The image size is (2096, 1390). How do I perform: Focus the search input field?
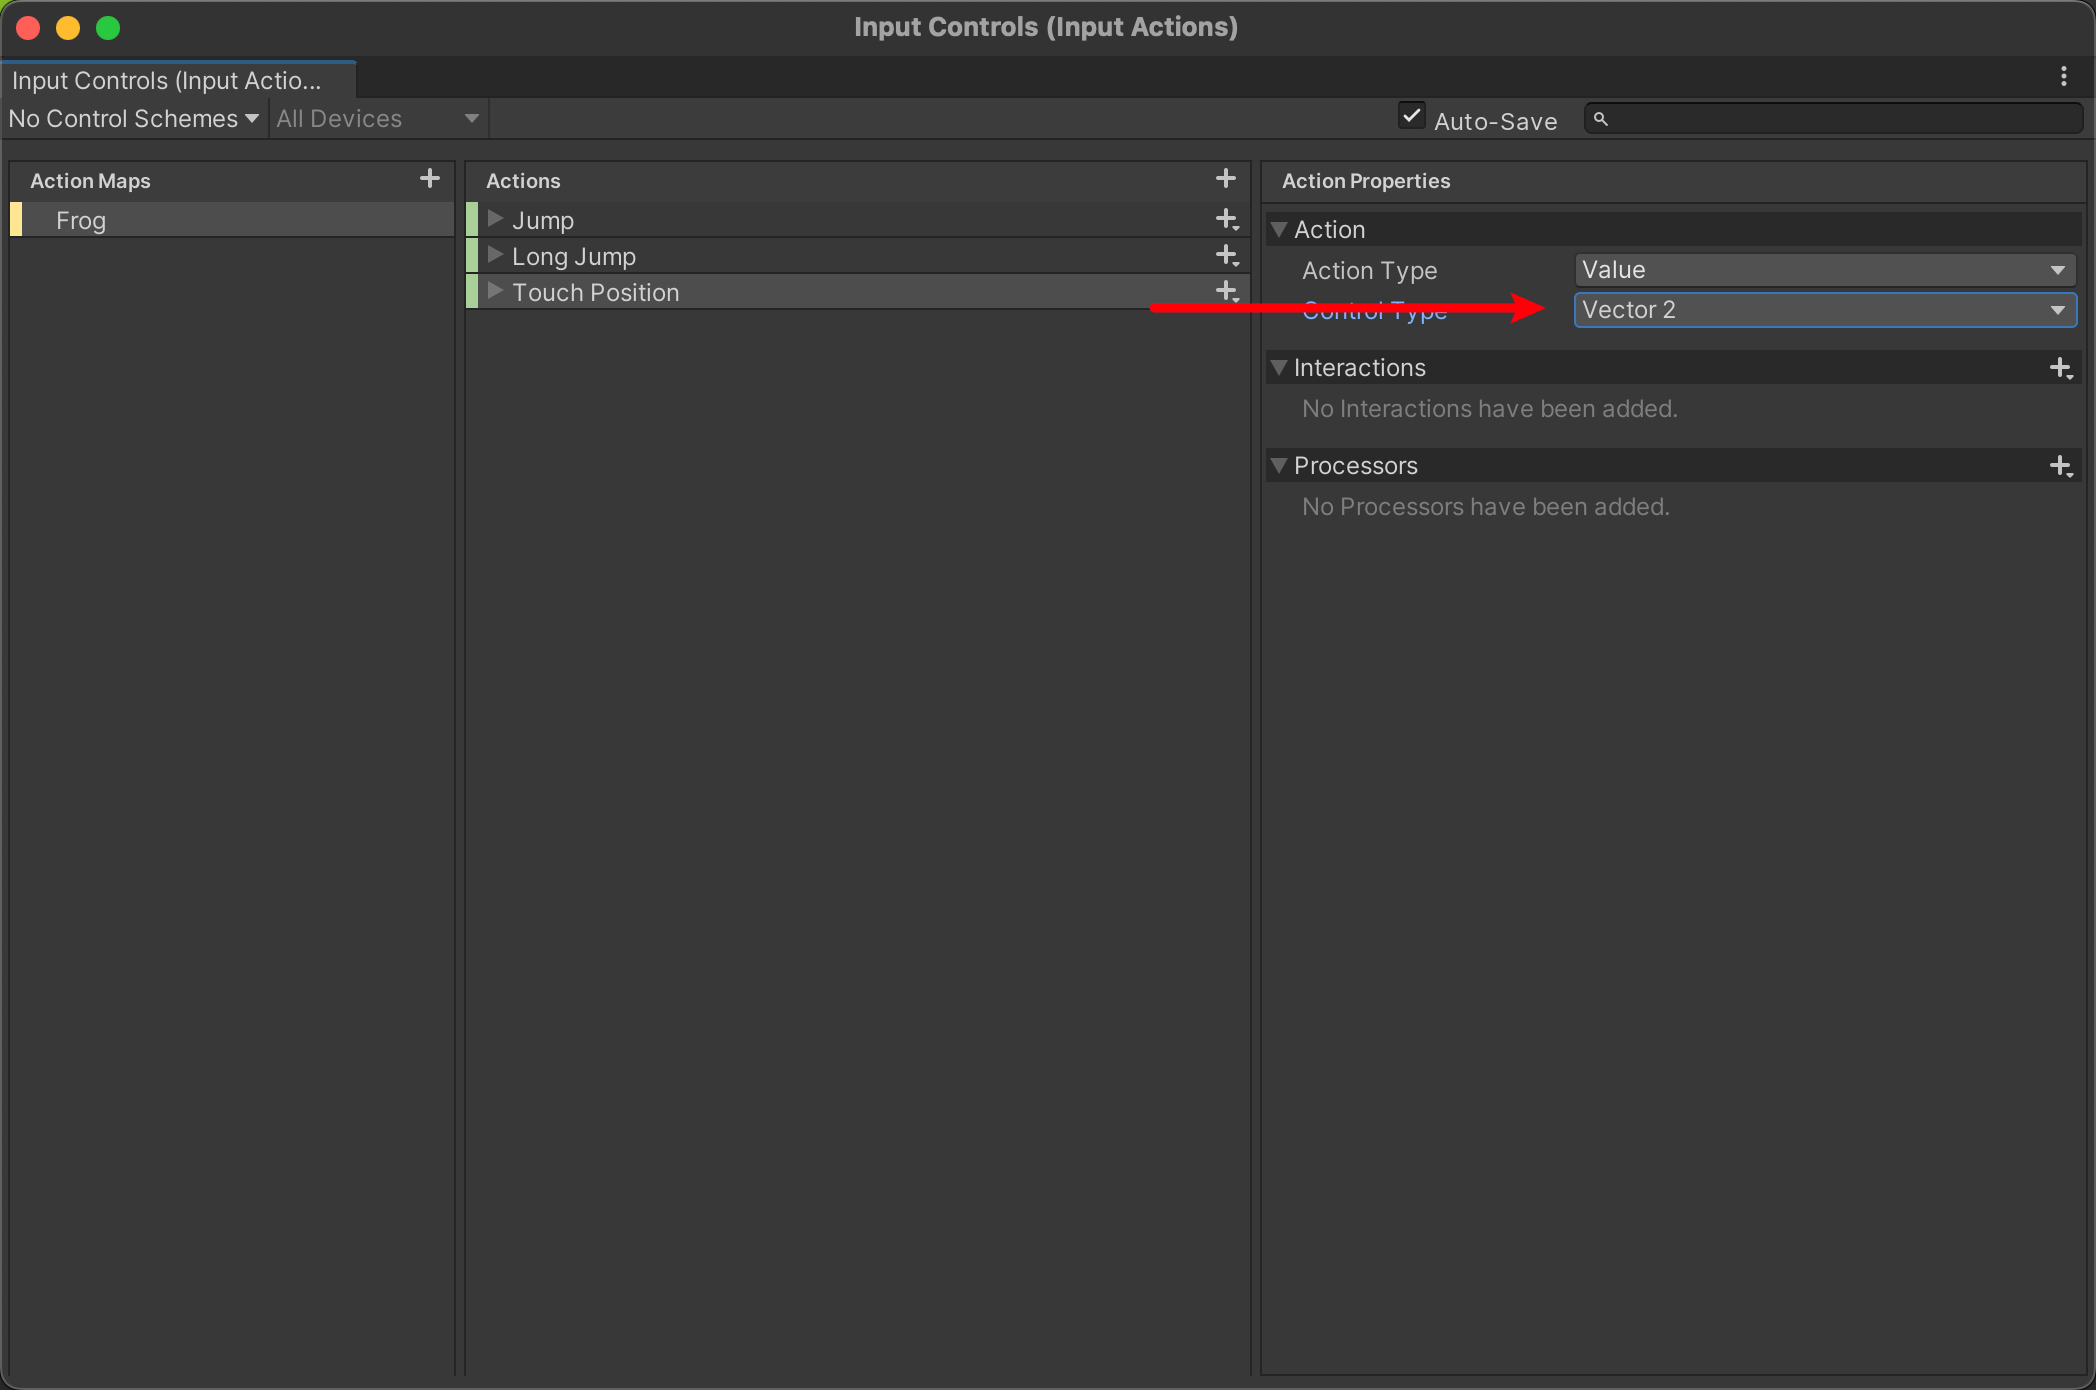(1834, 119)
